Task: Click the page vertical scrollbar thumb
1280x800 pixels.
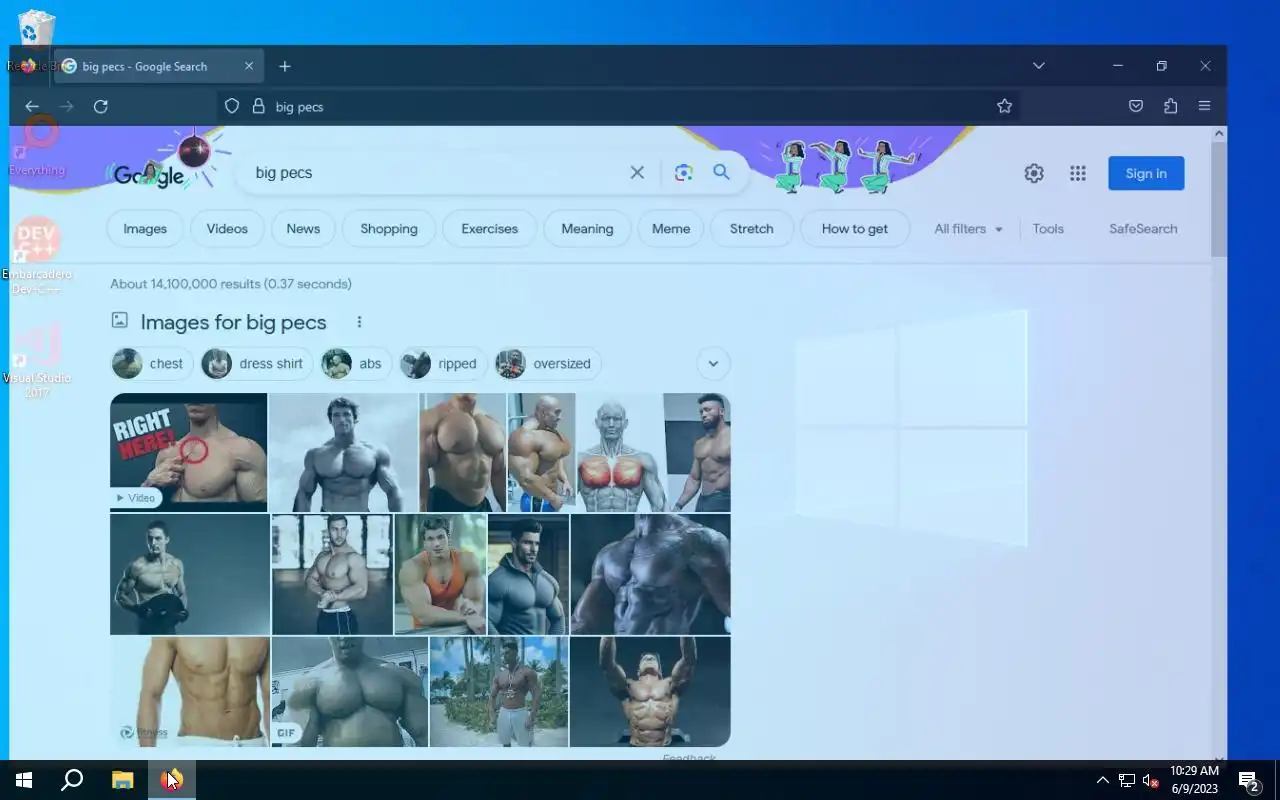Action: (1218, 198)
